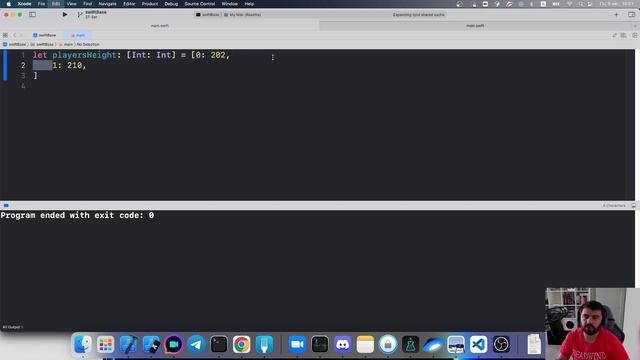This screenshot has width=640, height=360.
Task: Click the battery icon in menu bar
Action: 556,4
